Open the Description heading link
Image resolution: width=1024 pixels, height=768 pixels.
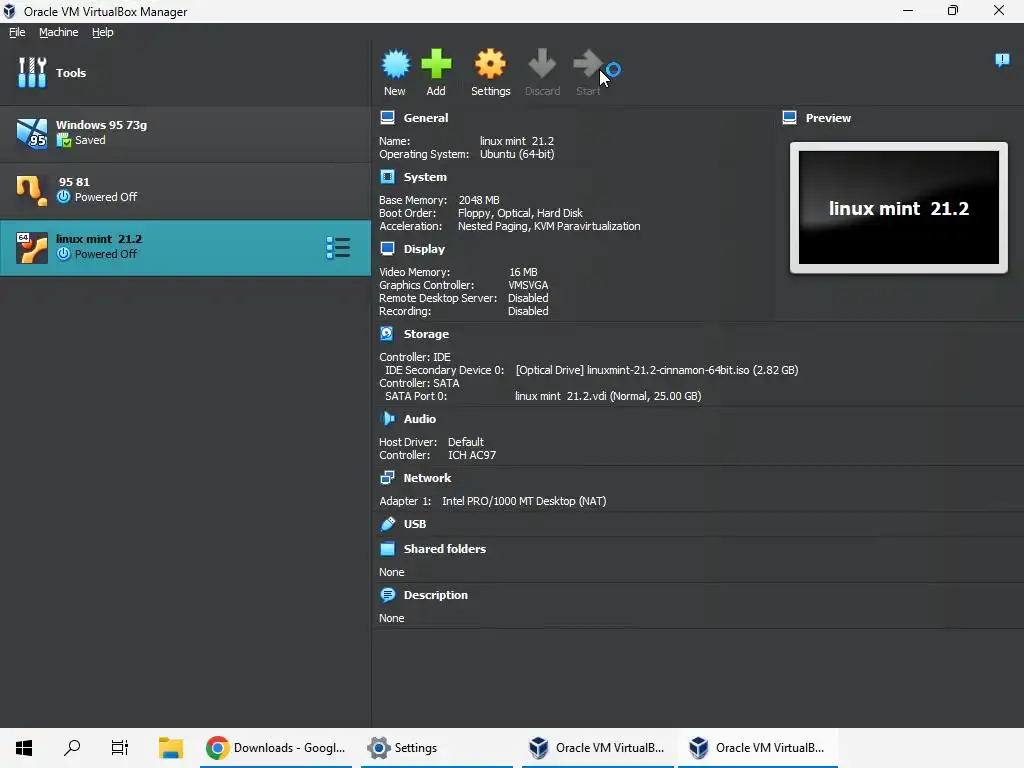436,595
